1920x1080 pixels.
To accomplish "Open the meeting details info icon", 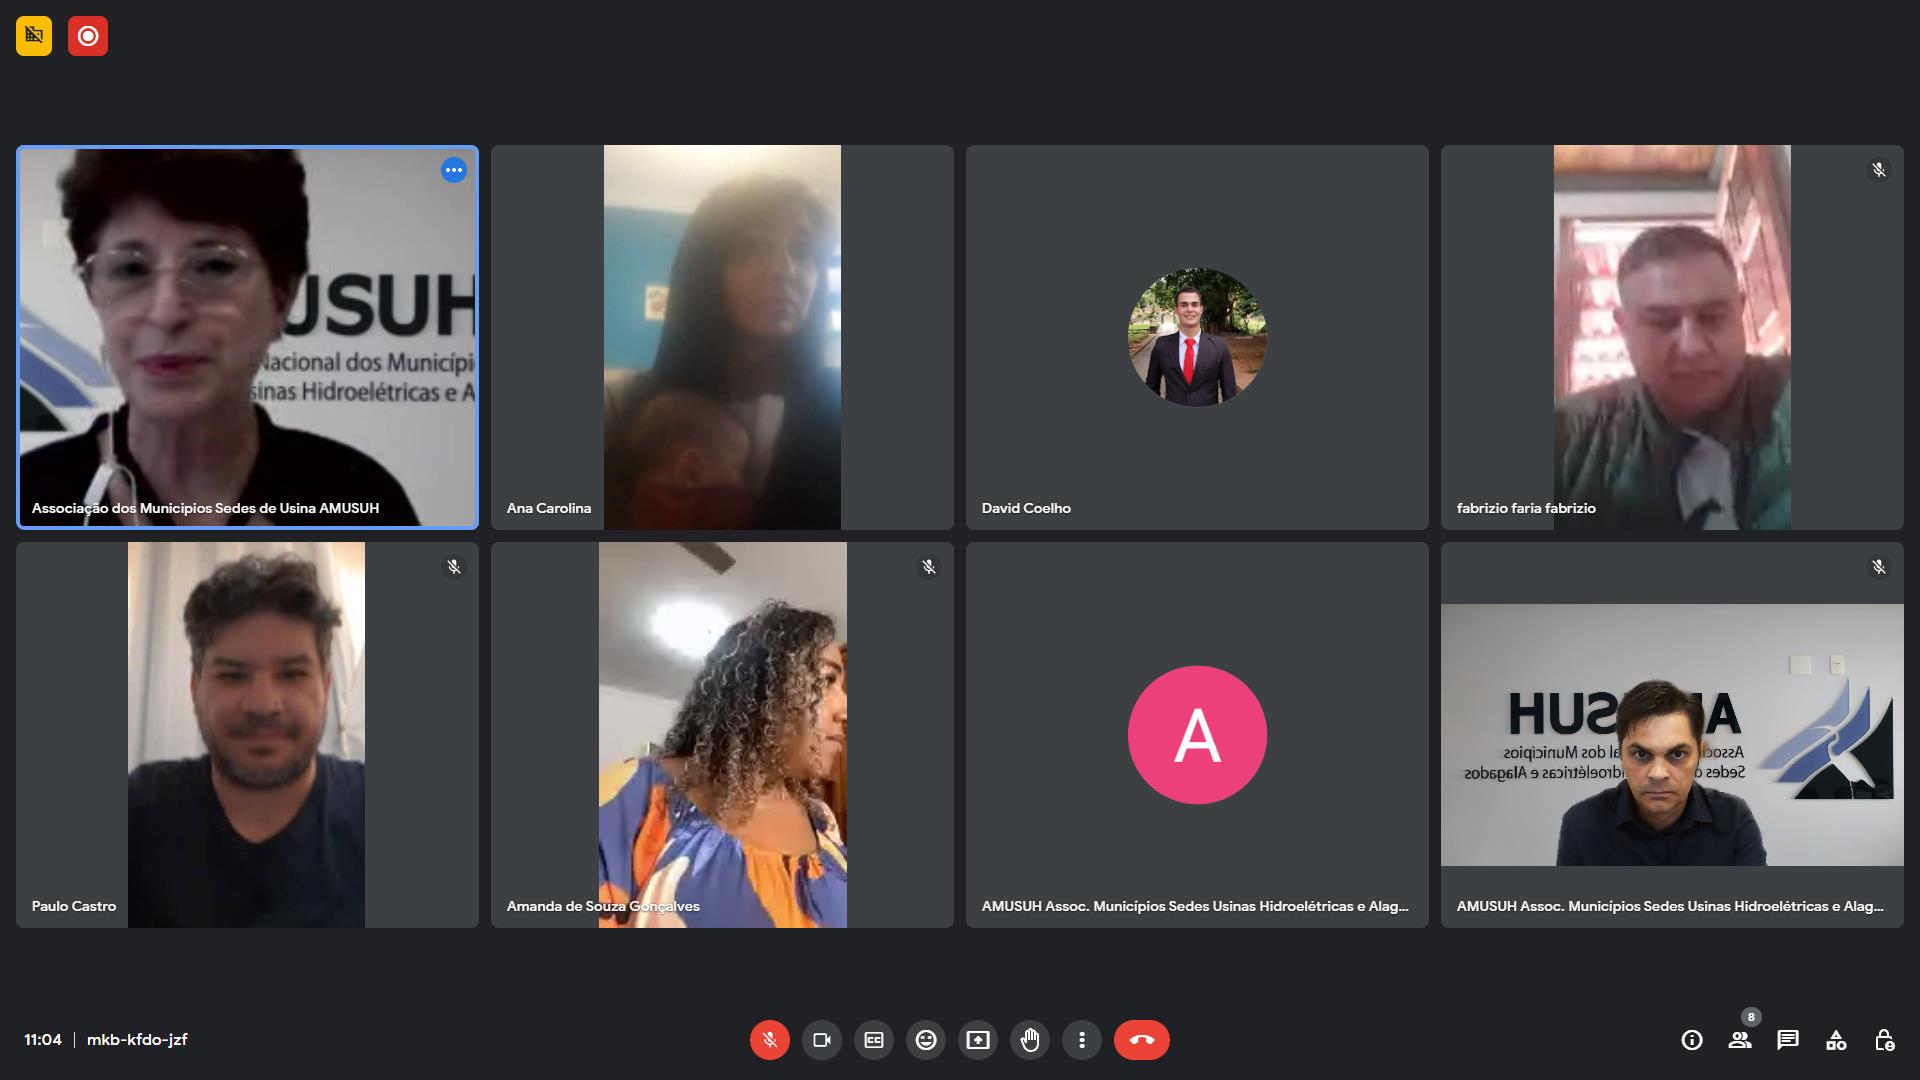I will point(1692,1040).
